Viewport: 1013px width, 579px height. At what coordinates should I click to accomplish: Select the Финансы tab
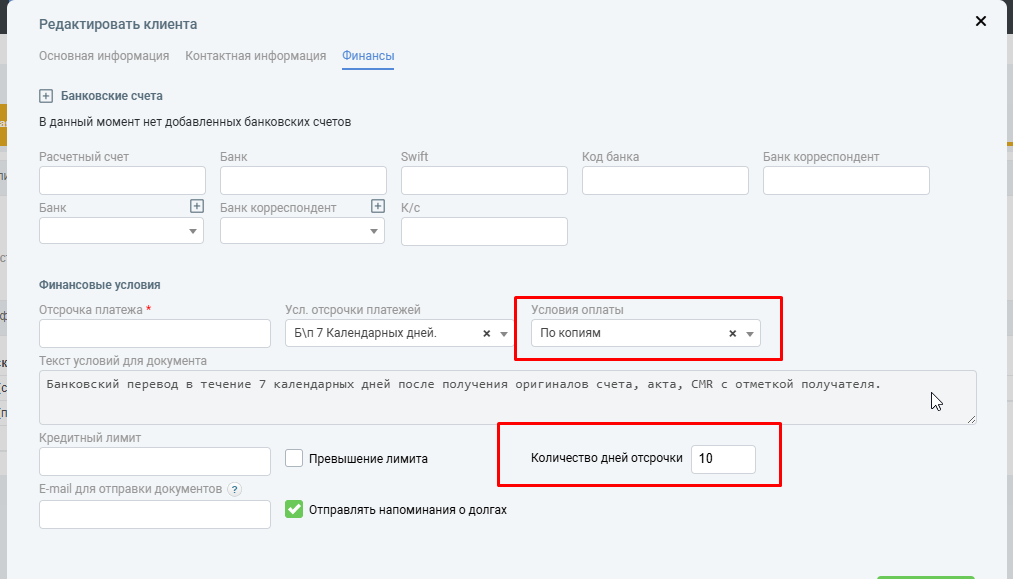(368, 56)
